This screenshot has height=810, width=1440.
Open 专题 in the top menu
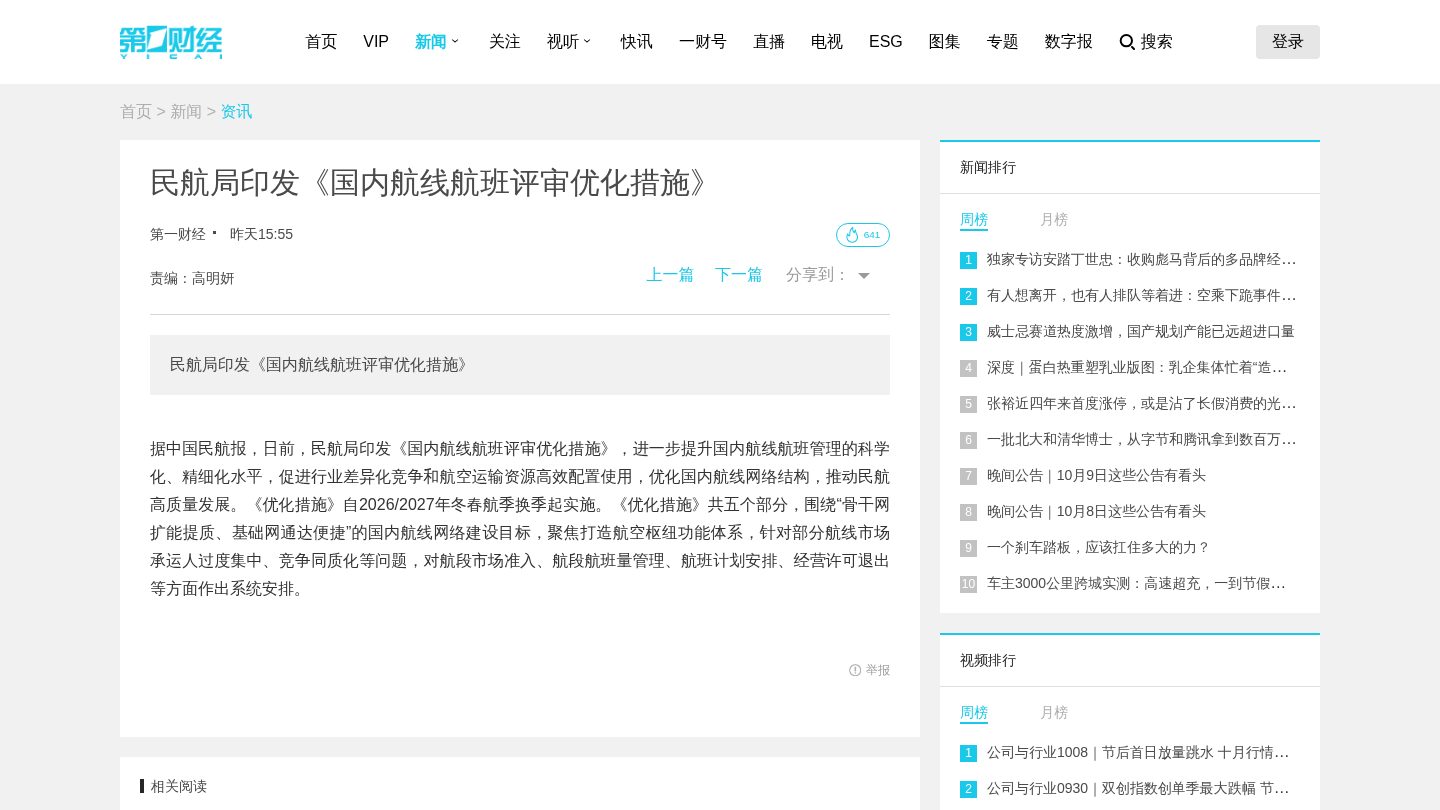(x=1003, y=42)
